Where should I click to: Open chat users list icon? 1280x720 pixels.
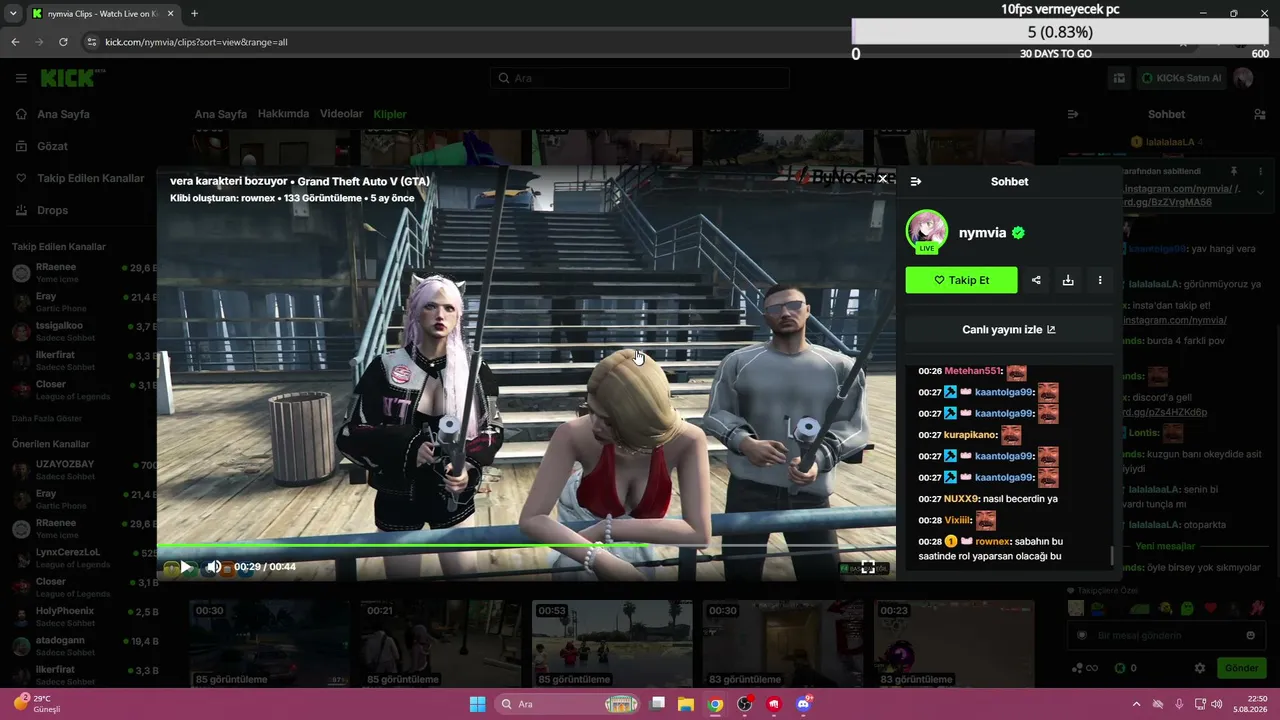pos(1260,114)
